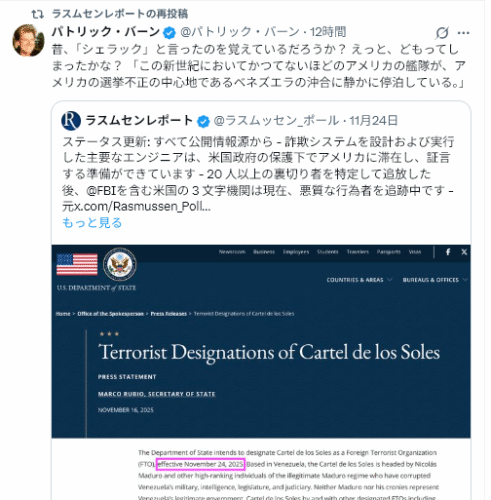Open Patrick Byrne's profile avatar

(x=28, y=40)
